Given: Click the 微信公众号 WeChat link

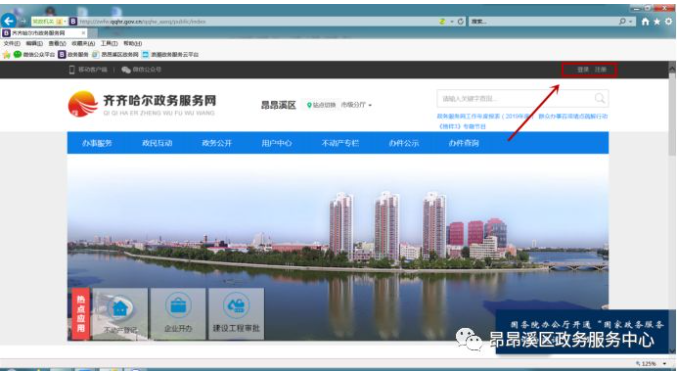Looking at the screenshot, I should (141, 69).
